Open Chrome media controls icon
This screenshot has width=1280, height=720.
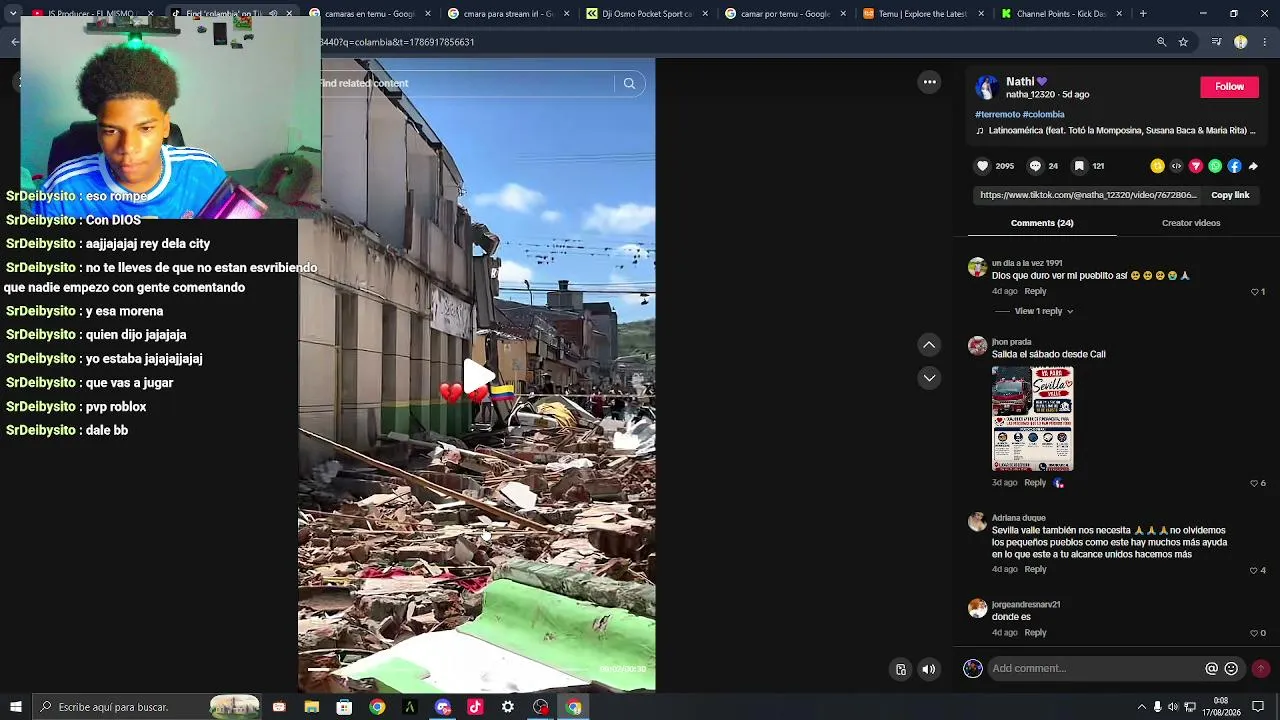tap(1216, 42)
